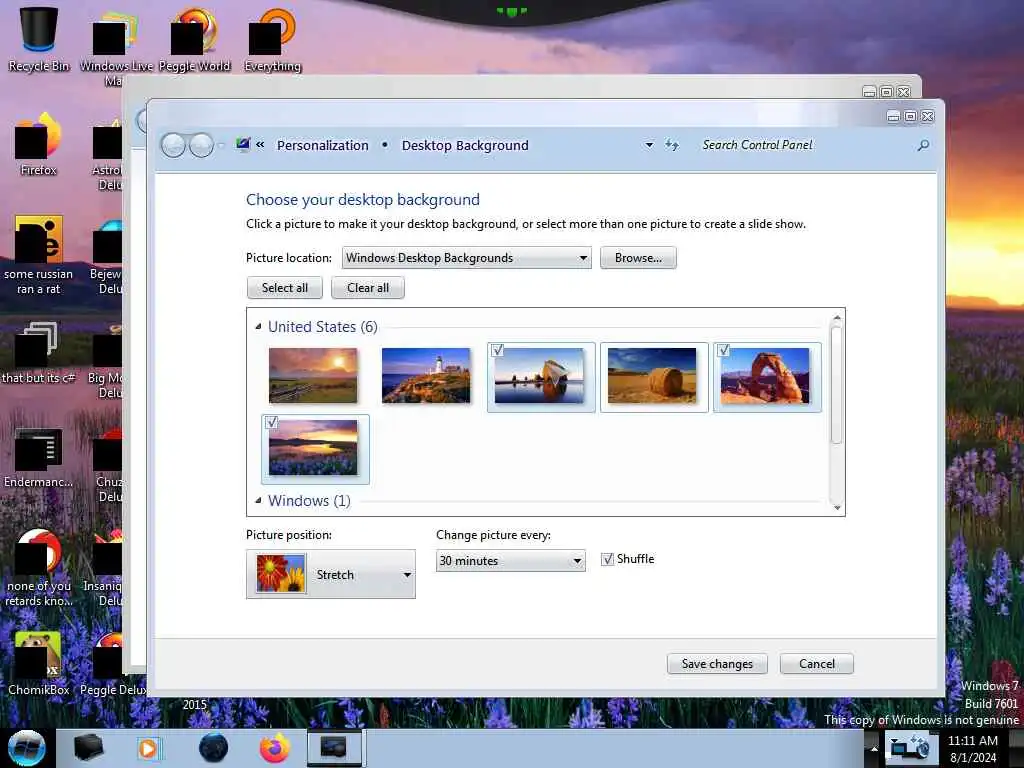Open the Picture location dropdown

[x=467, y=258]
